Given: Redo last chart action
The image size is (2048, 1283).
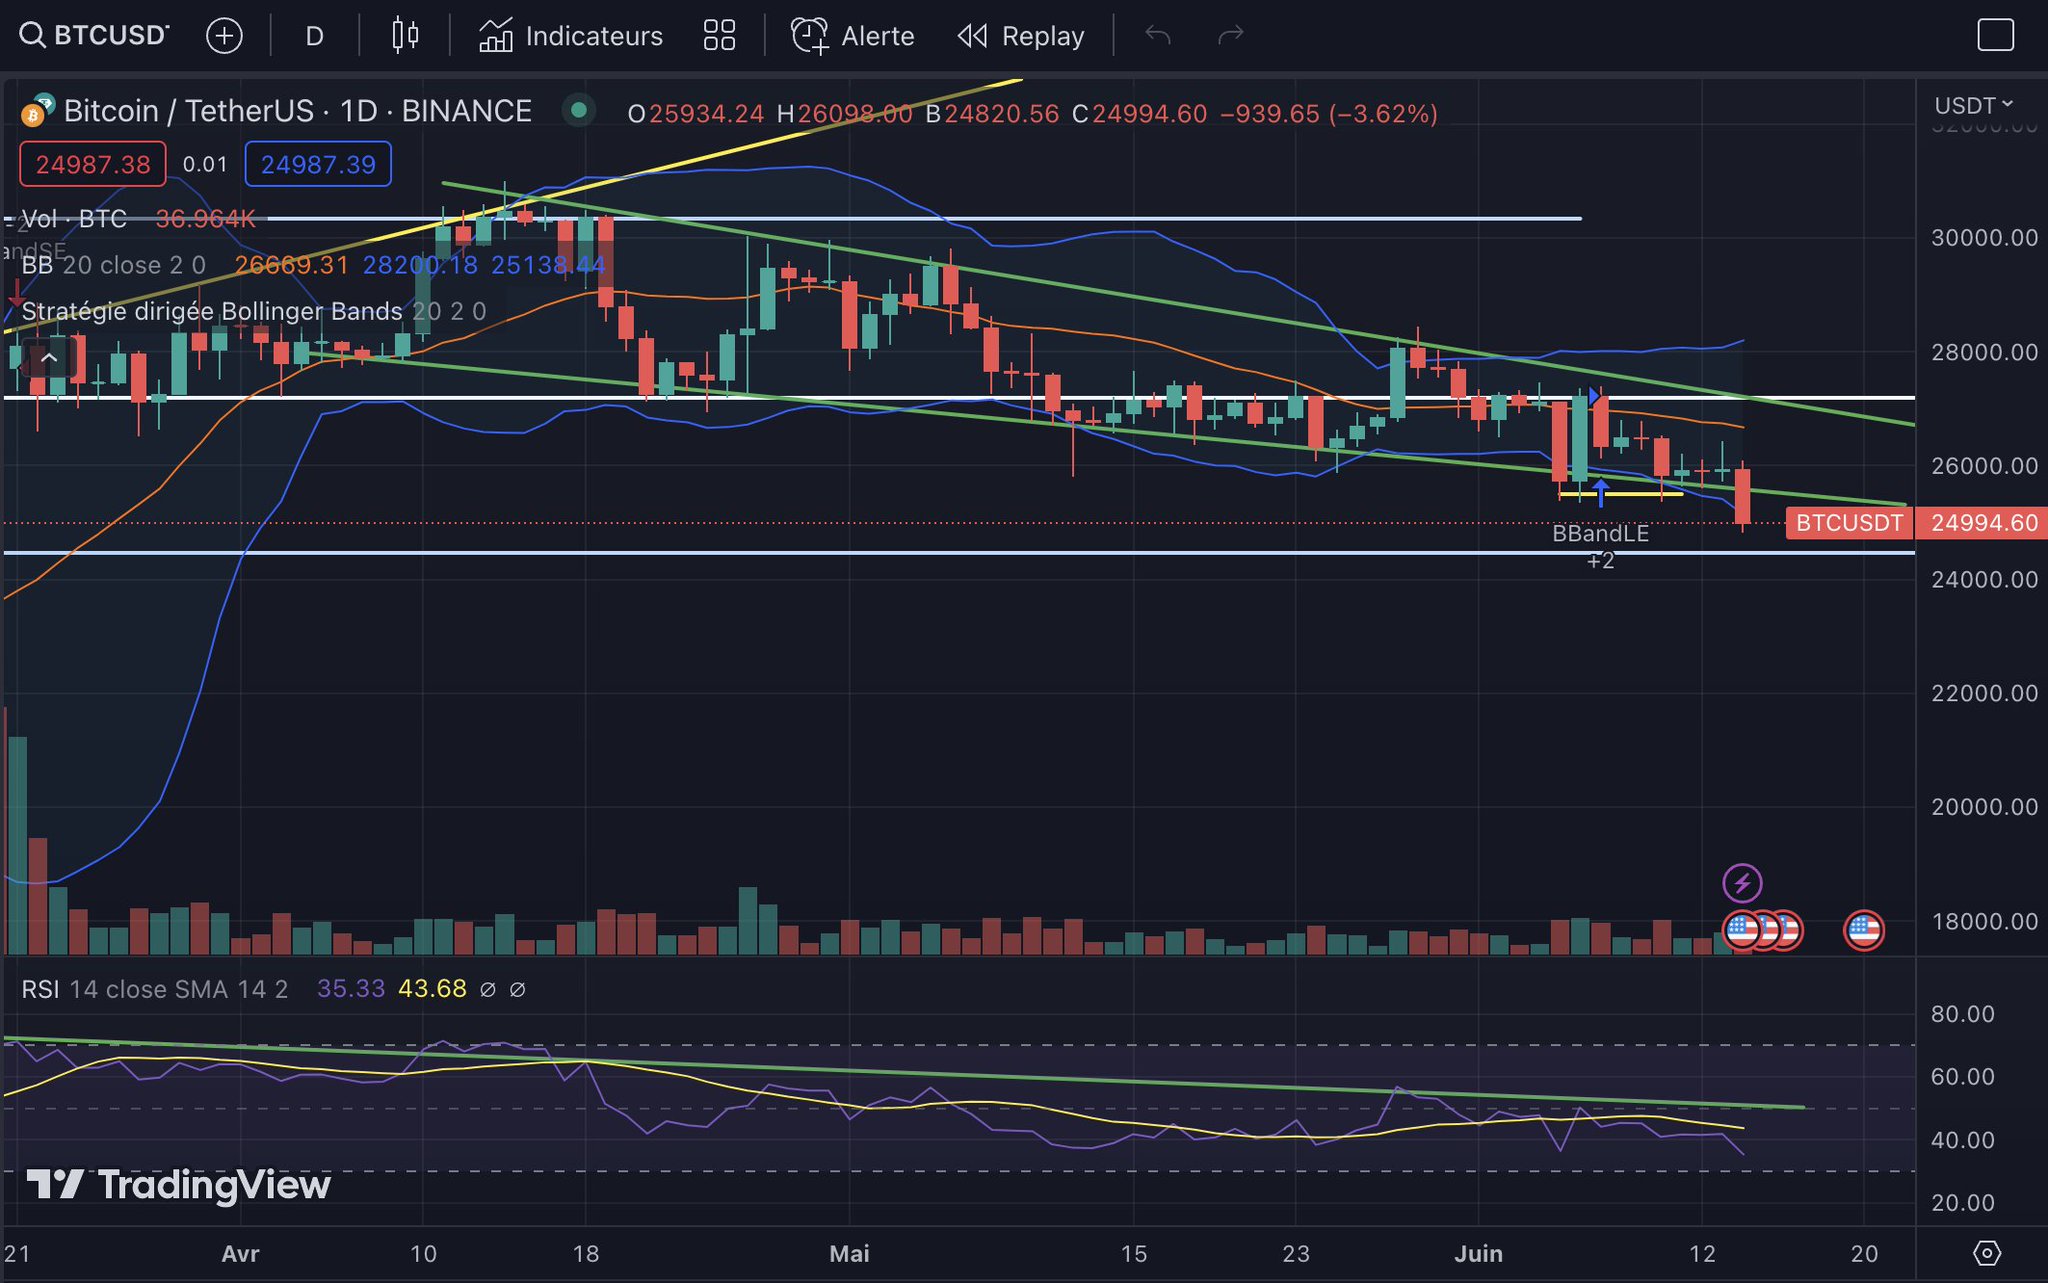Looking at the screenshot, I should (x=1230, y=36).
